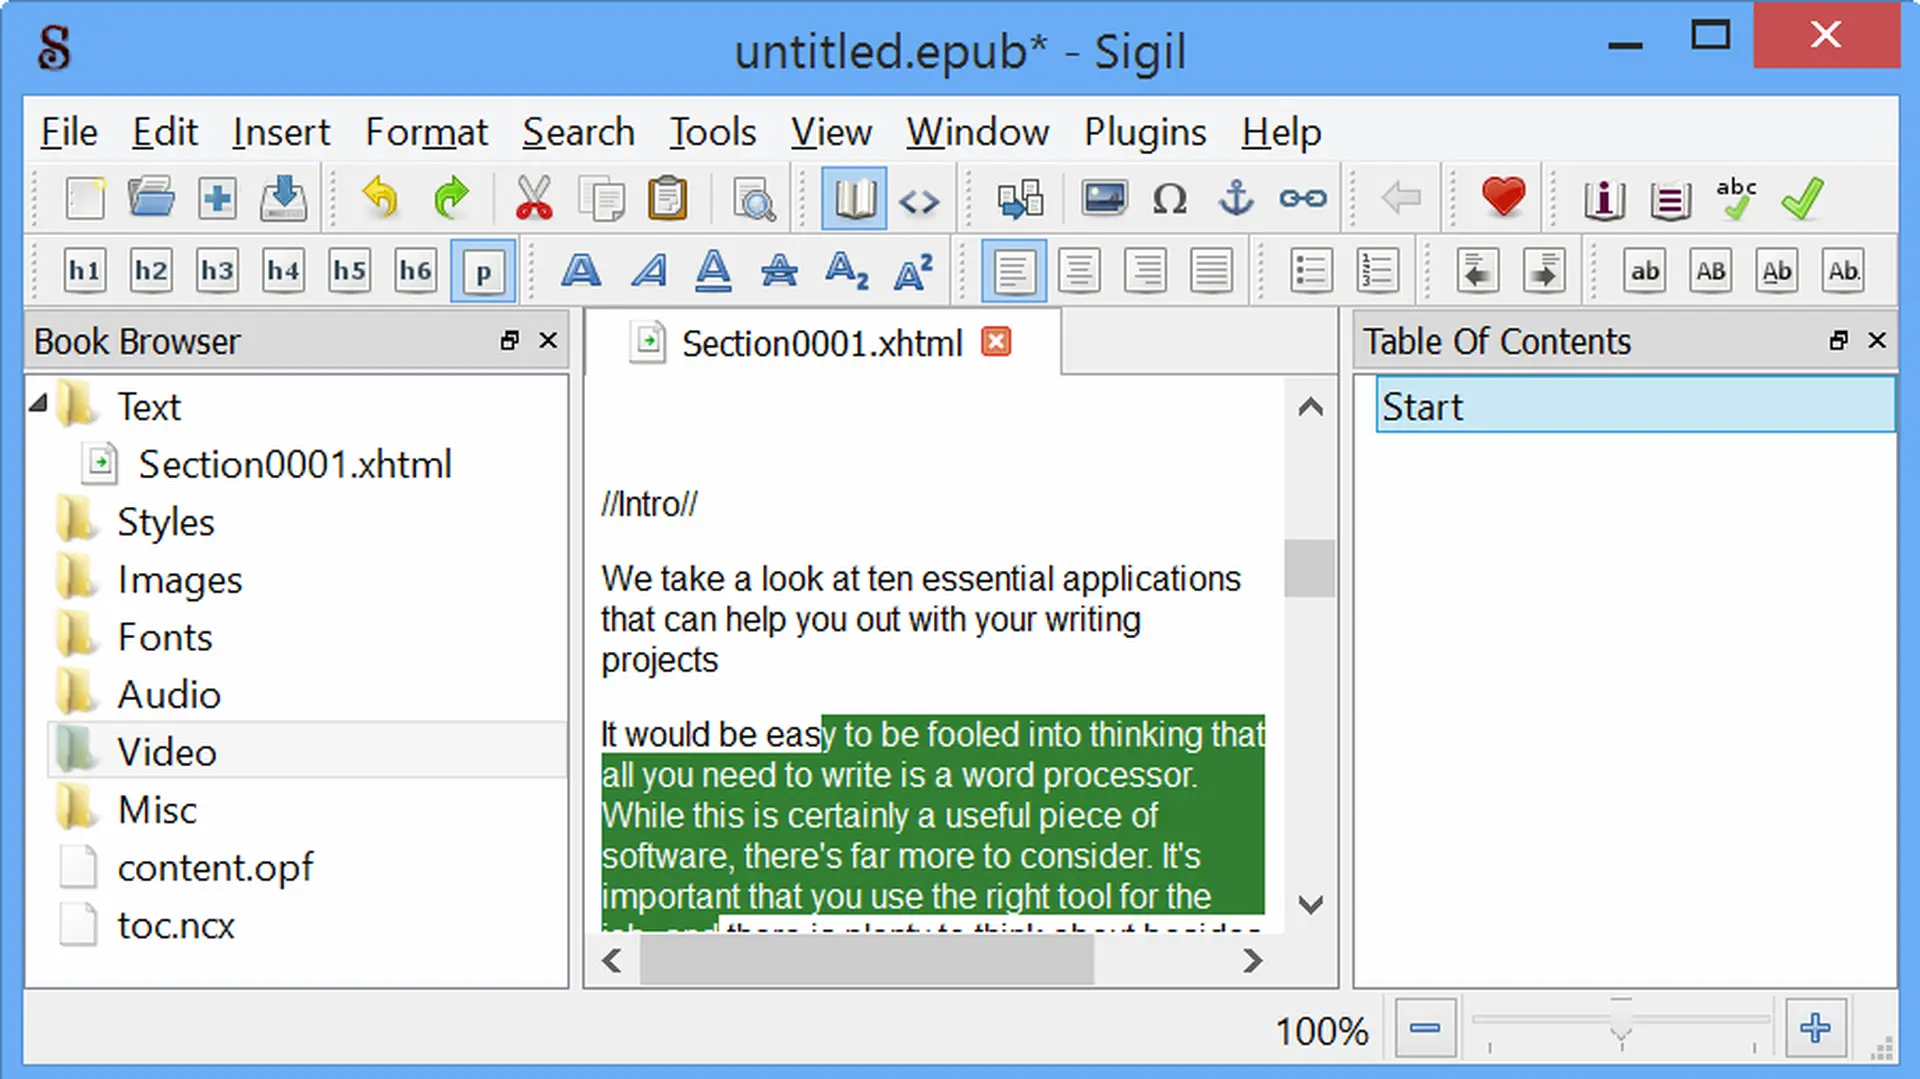Apply Heading 3 style

(217, 271)
